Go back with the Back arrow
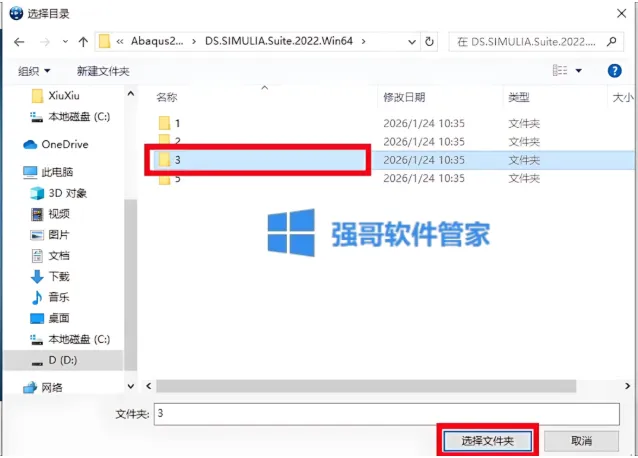Image resolution: width=638 pixels, height=458 pixels. [19, 42]
